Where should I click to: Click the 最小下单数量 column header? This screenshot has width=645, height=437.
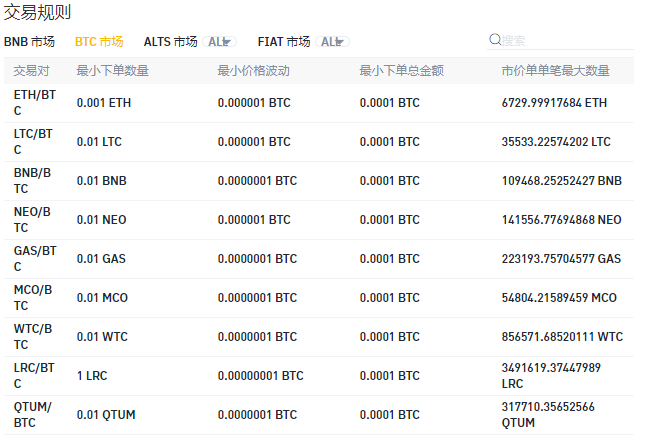click(113, 71)
